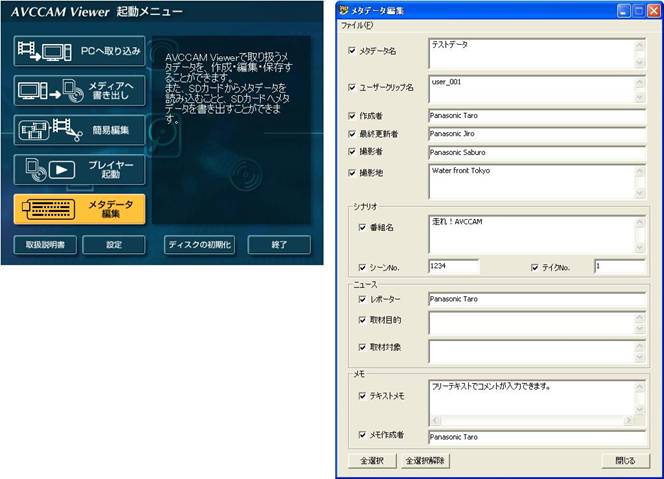Toggle the テイクNo. checkbox
This screenshot has width=664, height=479.
pos(534,267)
